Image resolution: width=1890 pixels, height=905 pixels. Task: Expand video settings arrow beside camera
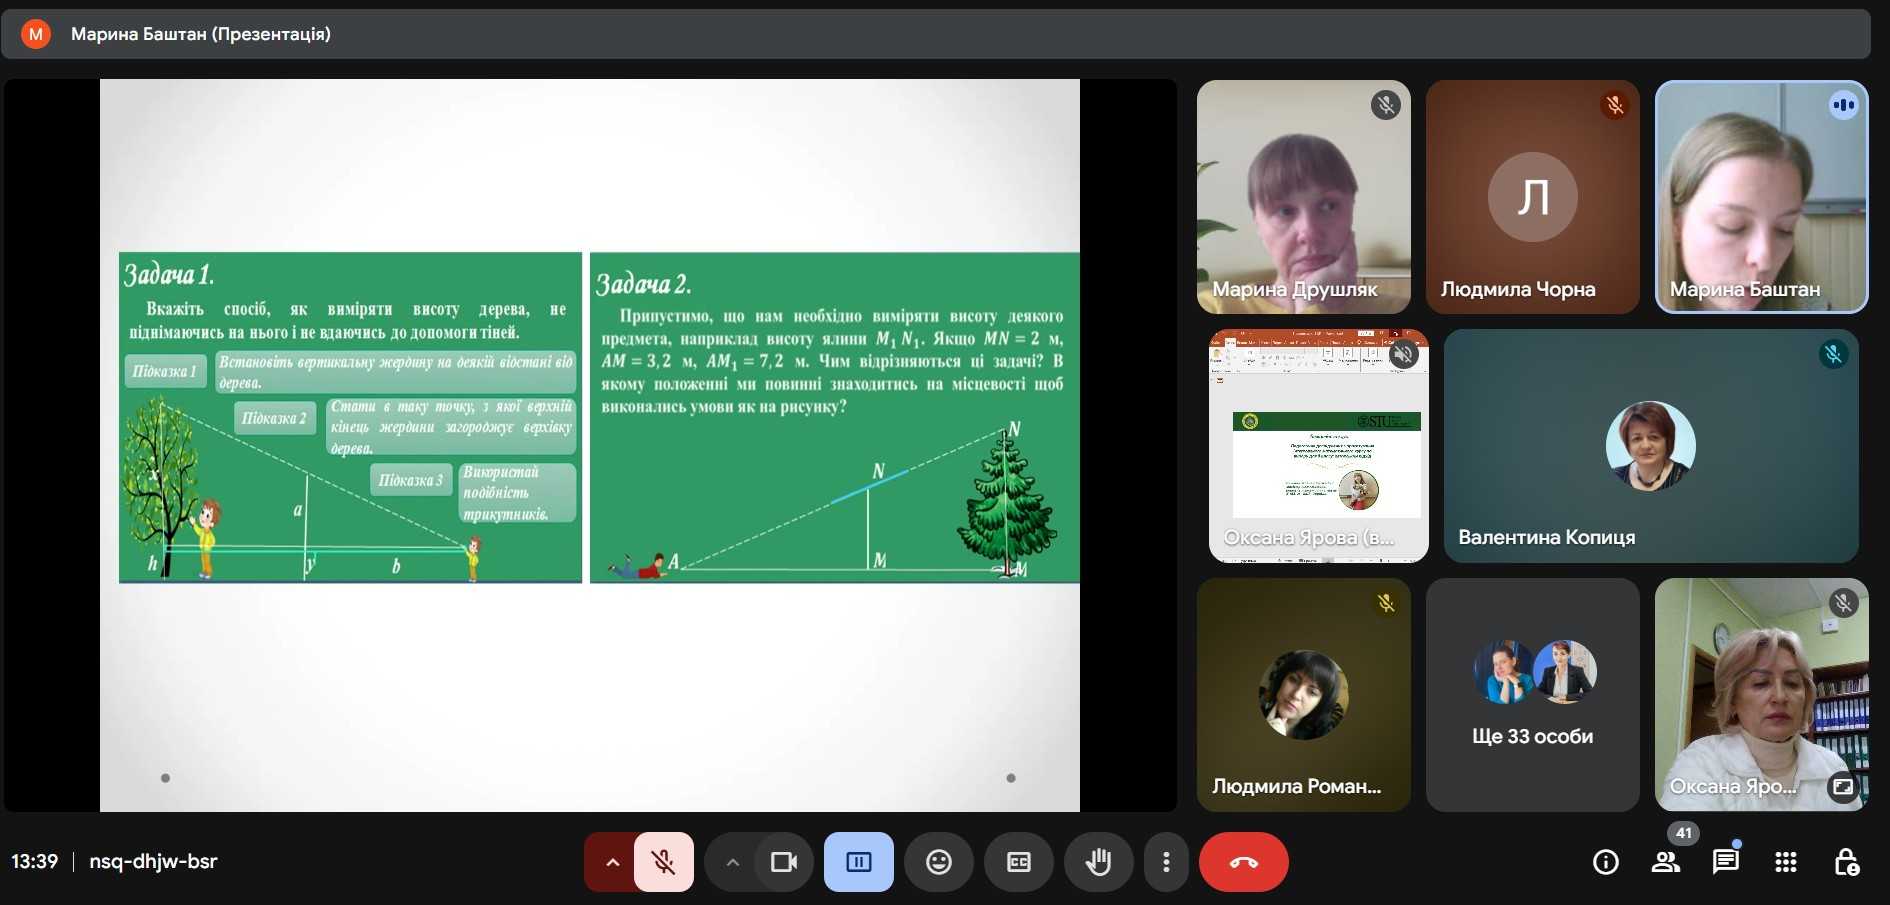pyautogui.click(x=732, y=862)
